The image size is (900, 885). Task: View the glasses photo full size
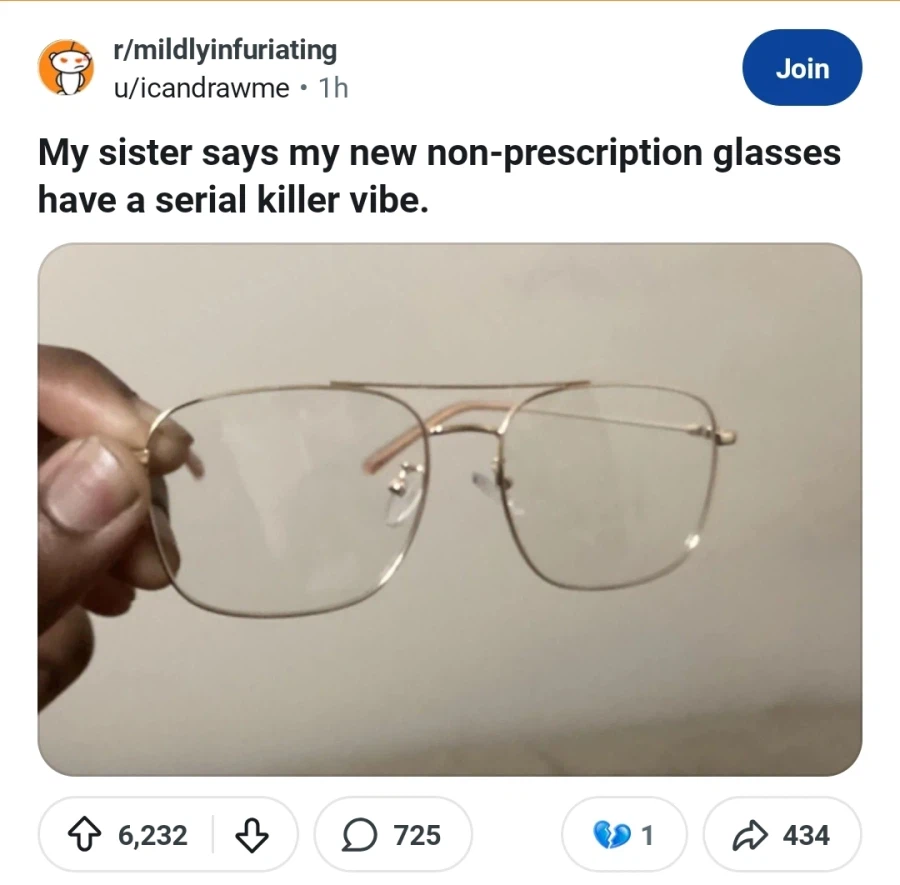(450, 510)
